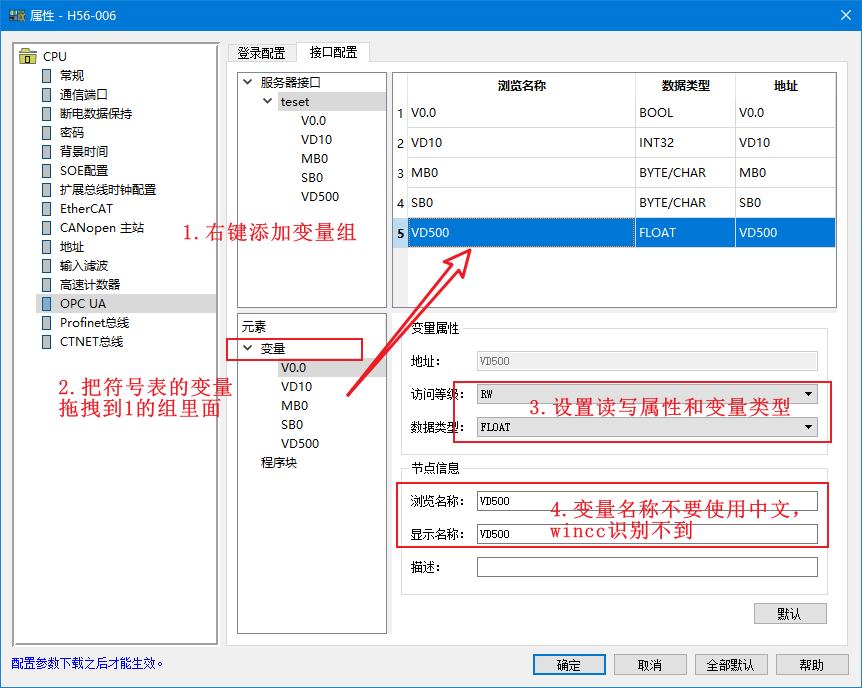This screenshot has width=862, height=688.
Task: Click the page icon beside CTNET总线
Action: [47, 342]
